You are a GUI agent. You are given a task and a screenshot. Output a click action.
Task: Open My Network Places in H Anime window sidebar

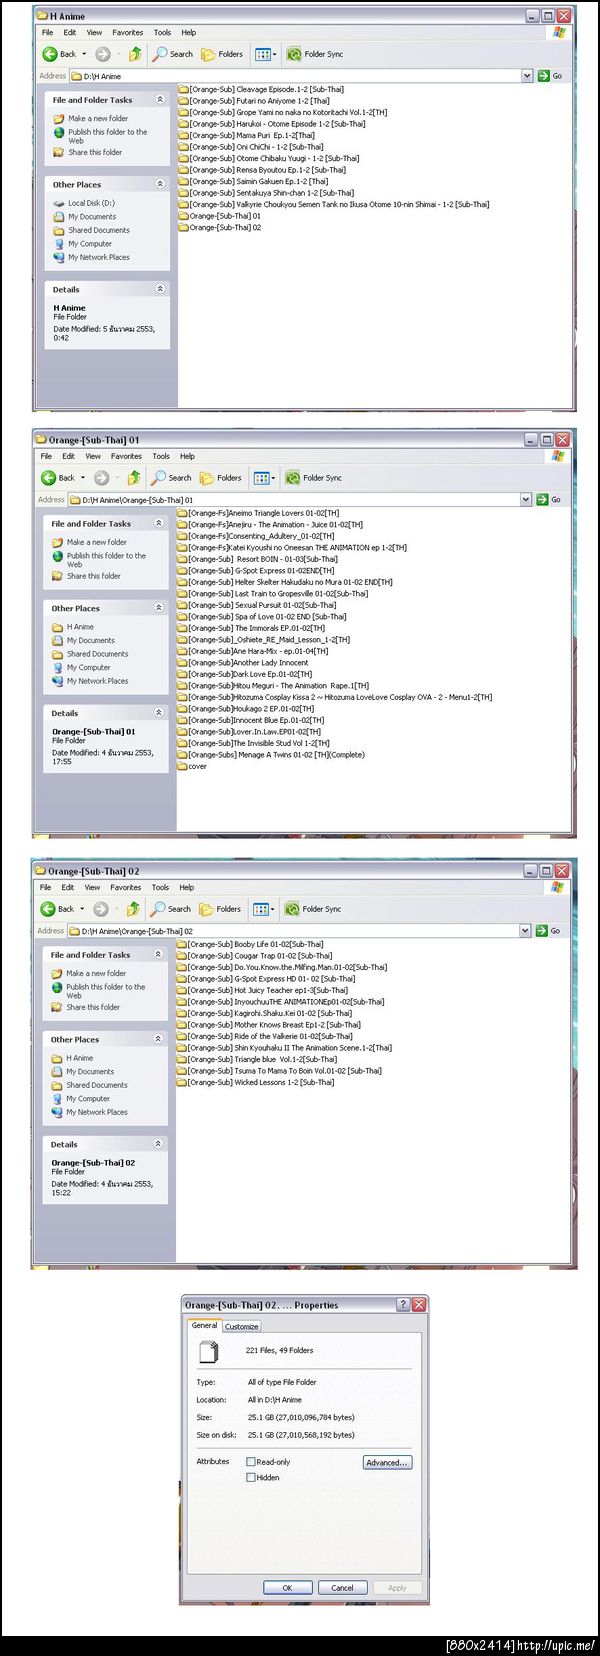click(98, 257)
